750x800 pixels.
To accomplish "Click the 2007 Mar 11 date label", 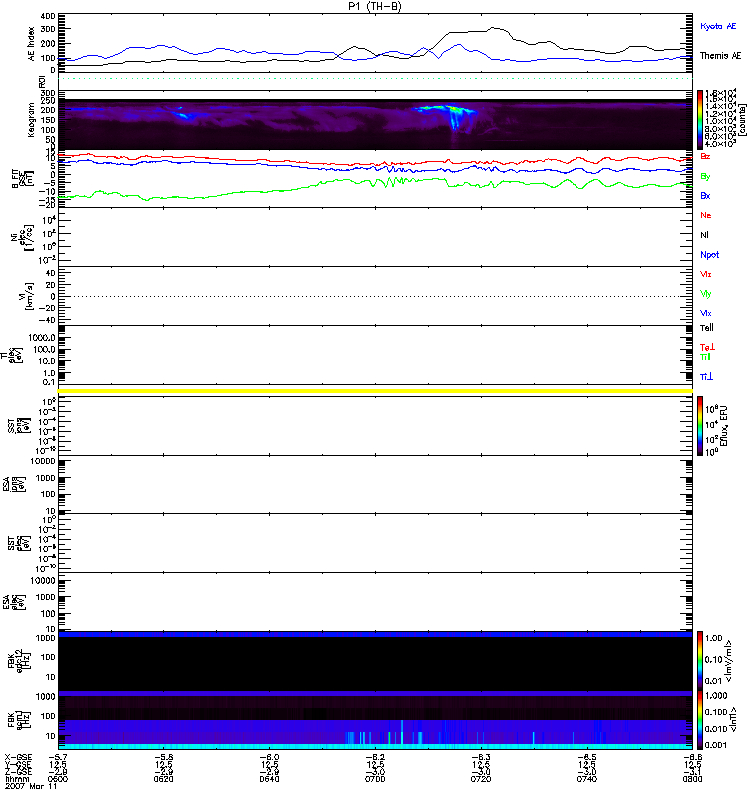I will point(31,786).
